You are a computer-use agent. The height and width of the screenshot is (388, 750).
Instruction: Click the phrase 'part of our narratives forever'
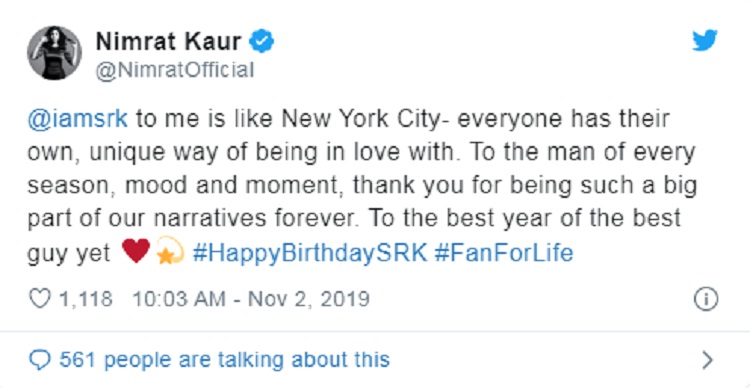click(192, 218)
